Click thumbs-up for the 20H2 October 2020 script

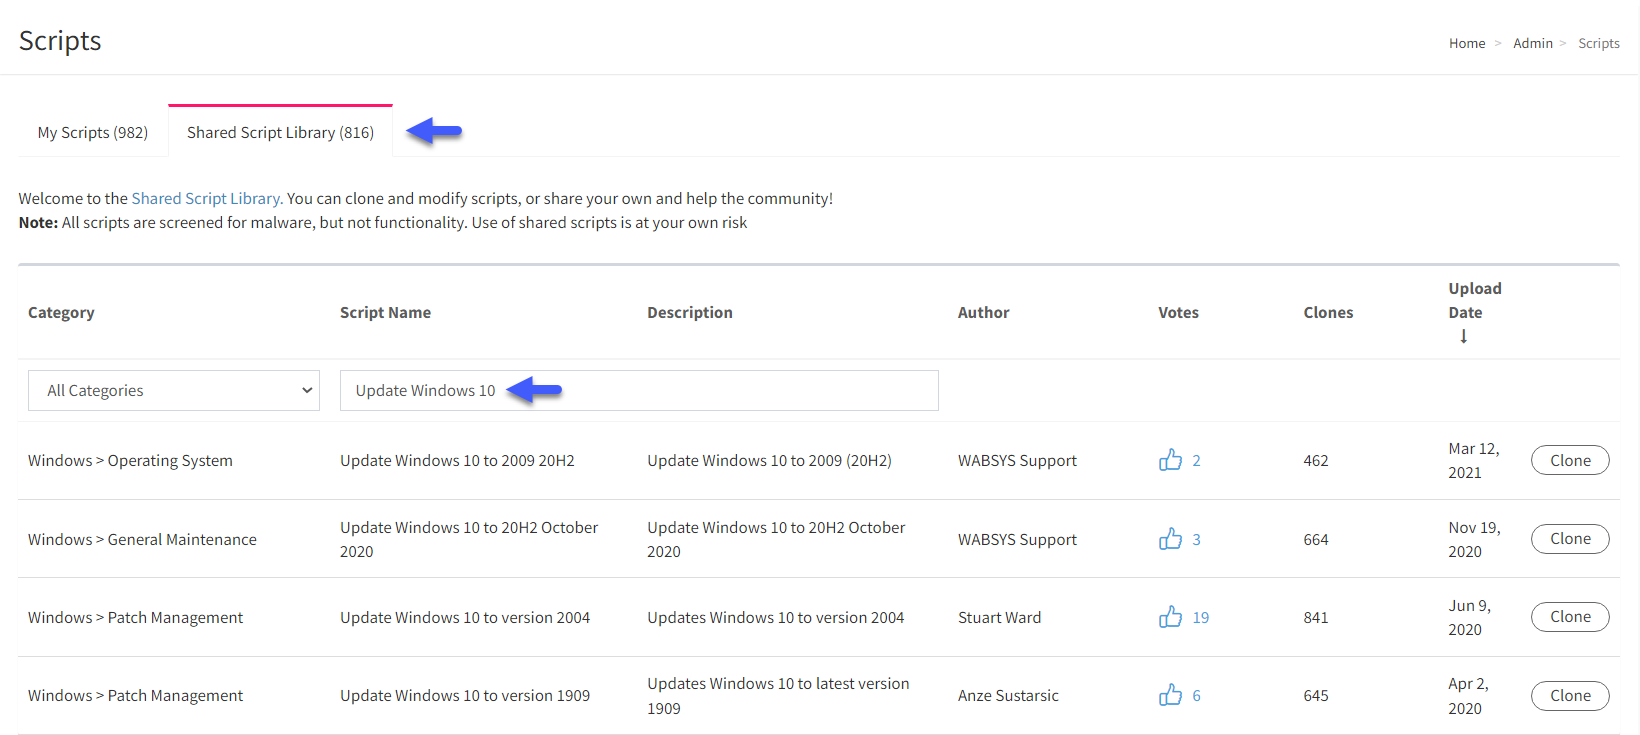(1170, 539)
